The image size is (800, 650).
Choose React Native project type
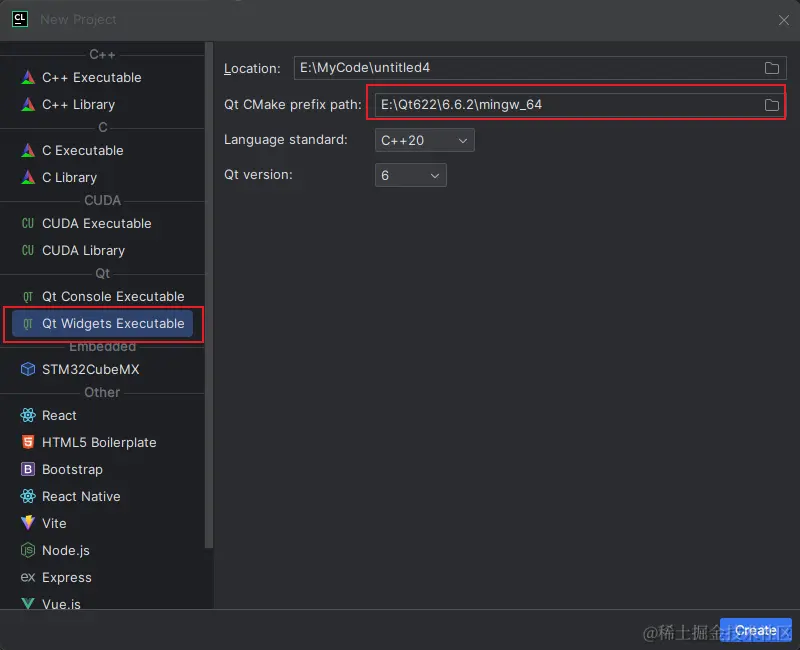click(103, 496)
